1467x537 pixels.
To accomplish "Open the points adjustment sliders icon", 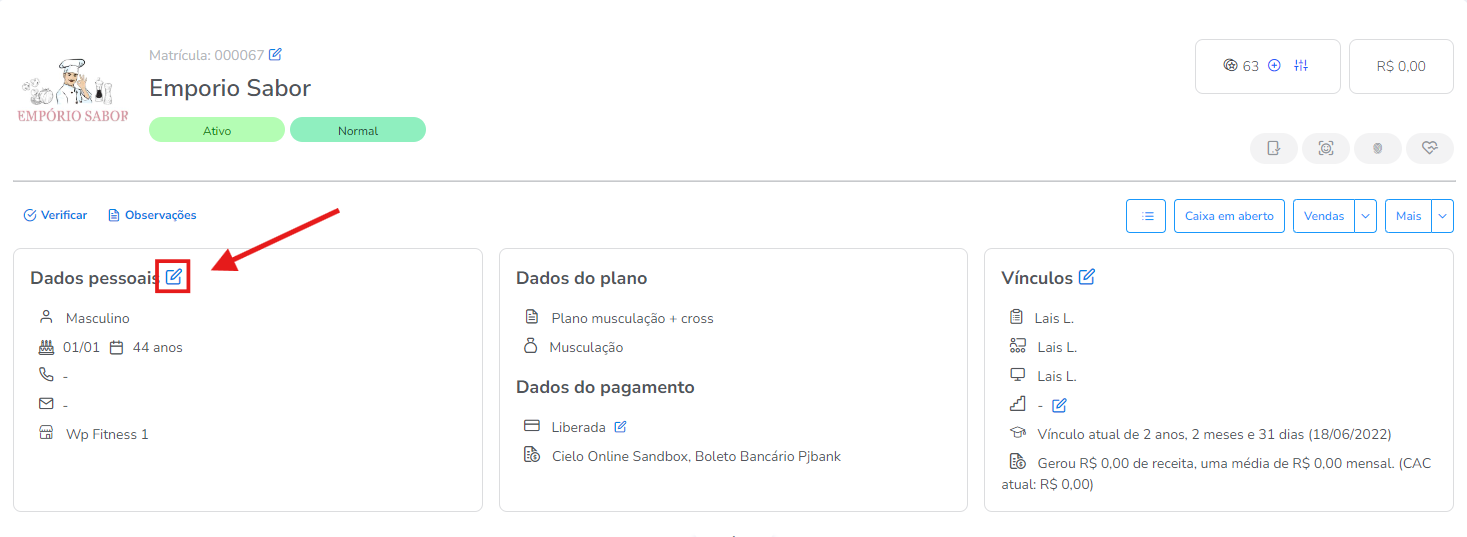I will pyautogui.click(x=1301, y=66).
